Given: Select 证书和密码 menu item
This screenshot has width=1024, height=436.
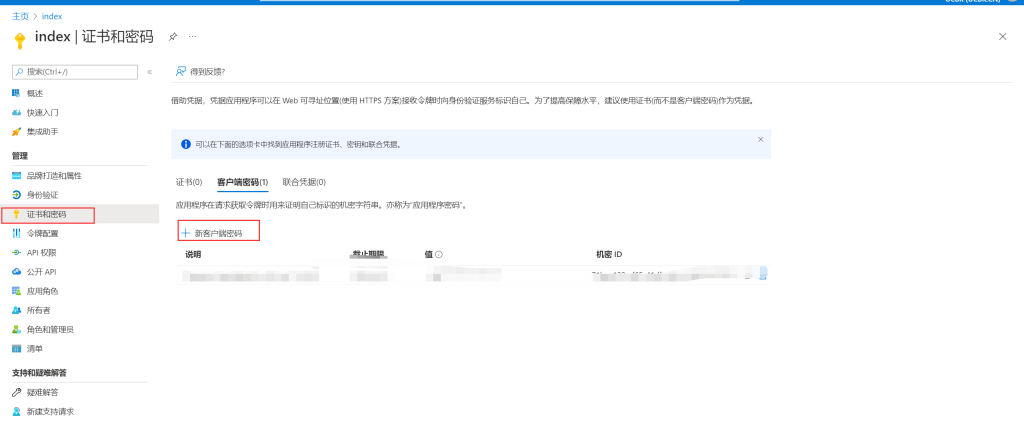Looking at the screenshot, I should click(46, 214).
